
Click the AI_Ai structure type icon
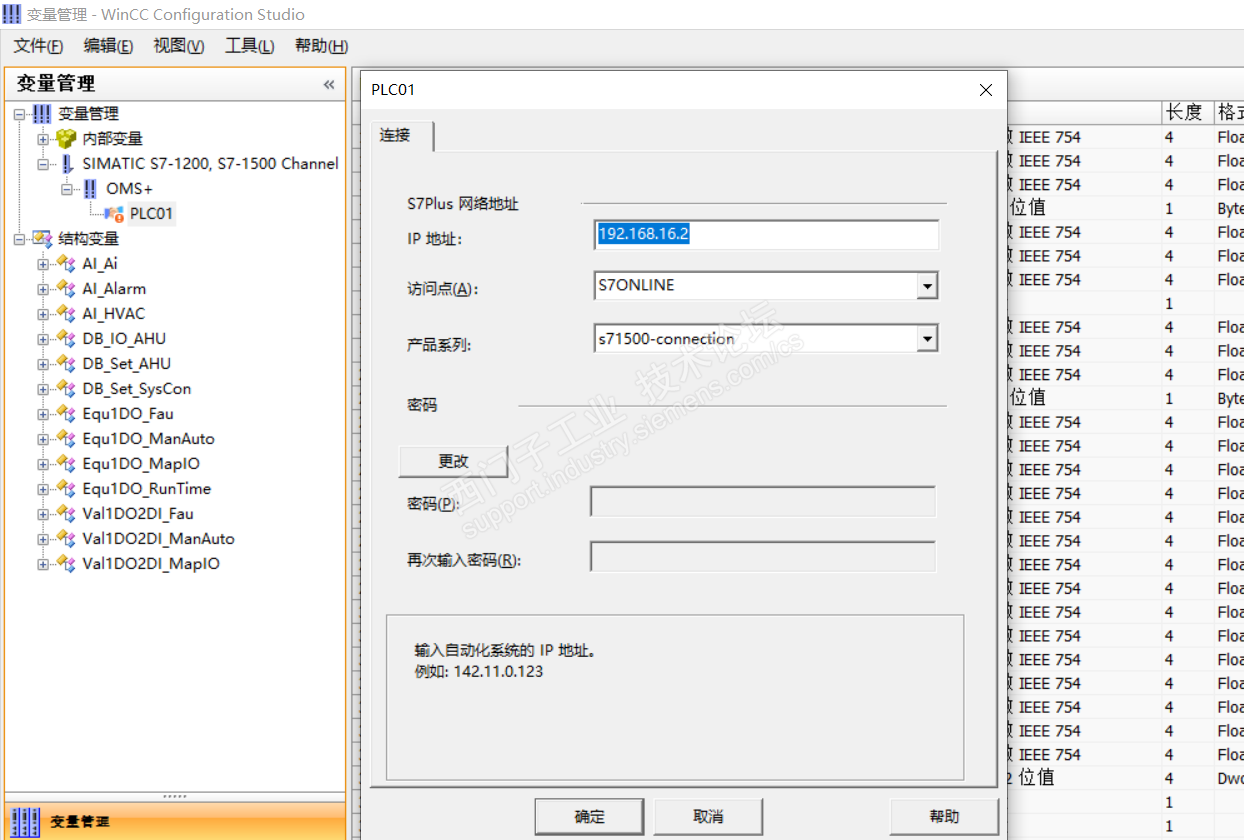click(67, 264)
